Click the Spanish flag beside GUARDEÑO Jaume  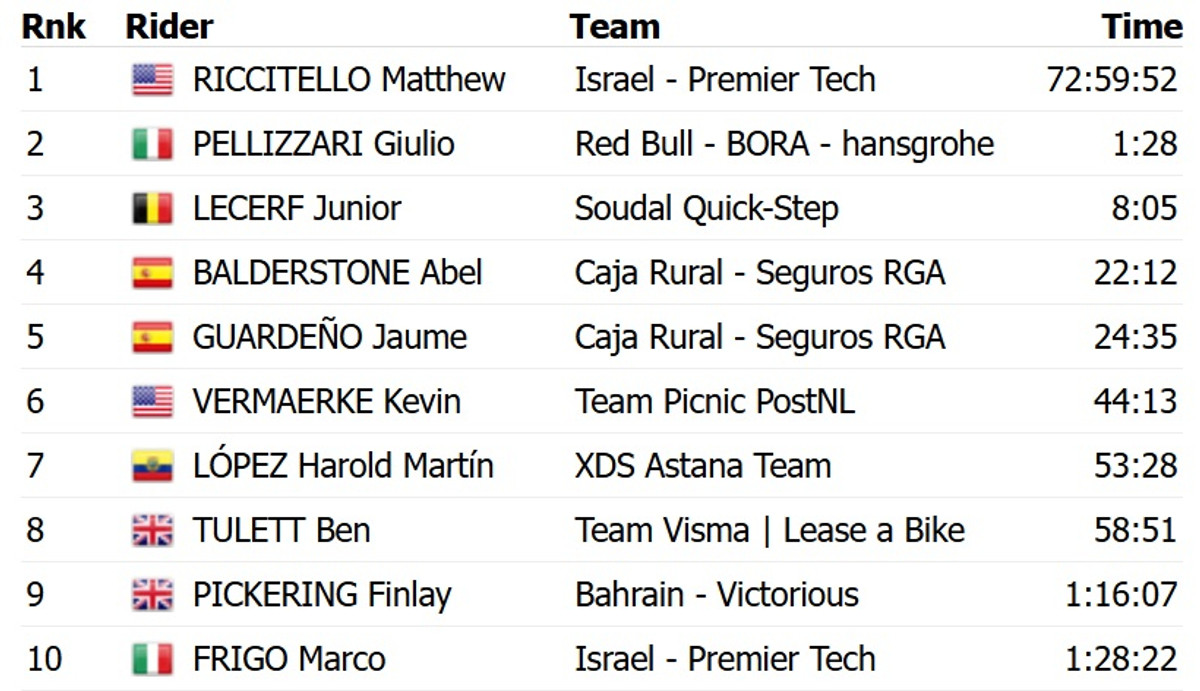[152, 337]
